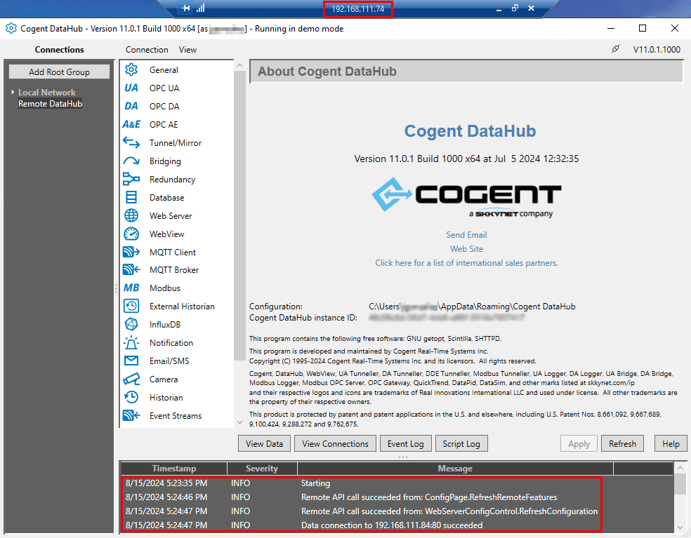Open the Event Log
The height and width of the screenshot is (538, 691).
[405, 444]
